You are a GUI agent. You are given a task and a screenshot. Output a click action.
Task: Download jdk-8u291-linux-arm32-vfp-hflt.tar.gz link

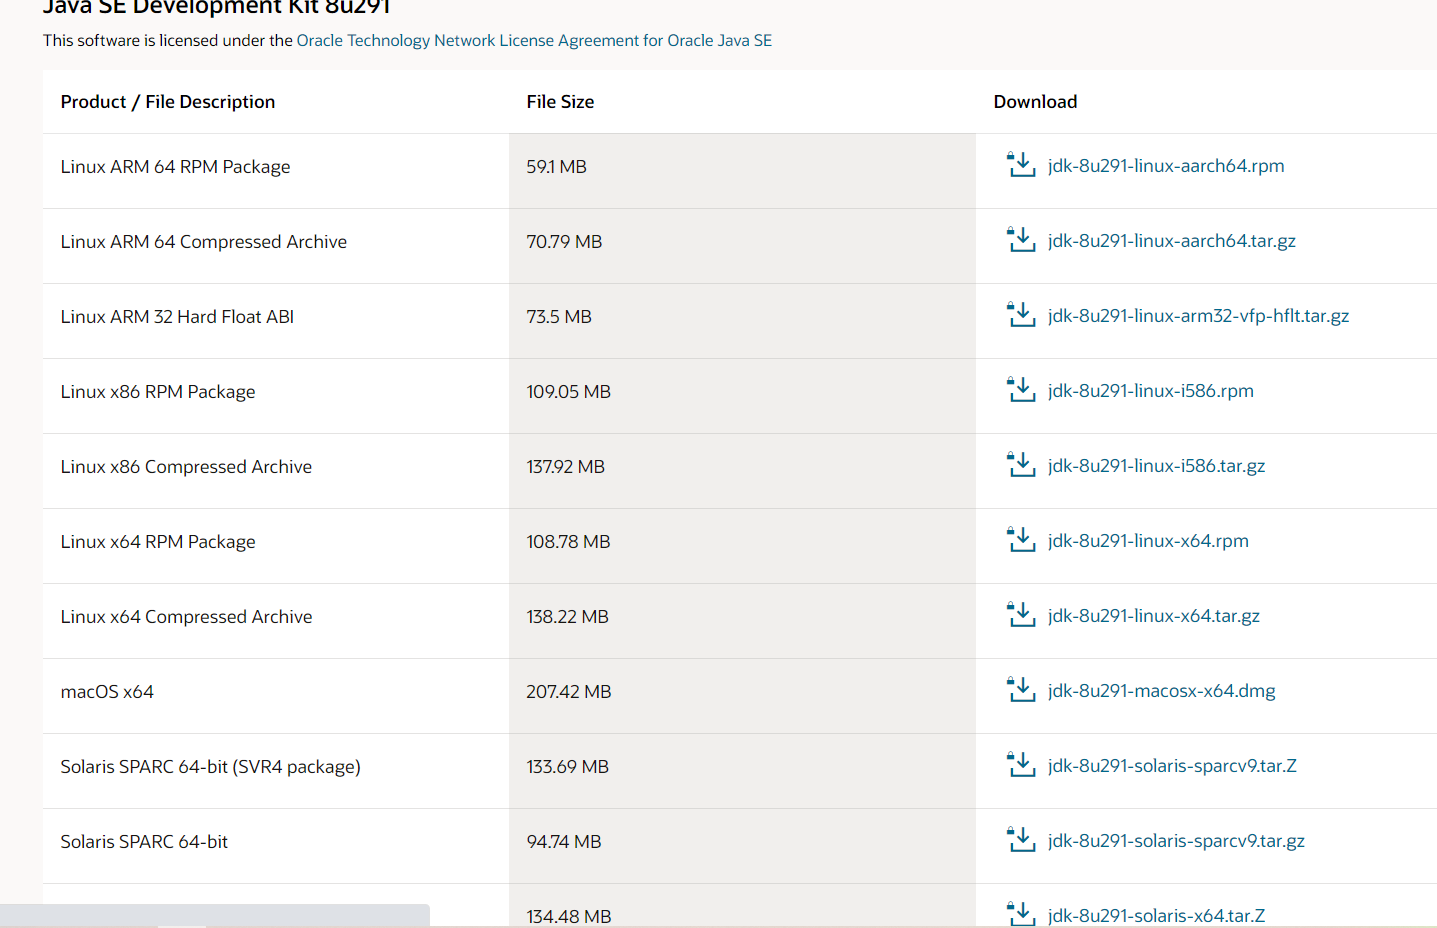pyautogui.click(x=1198, y=316)
